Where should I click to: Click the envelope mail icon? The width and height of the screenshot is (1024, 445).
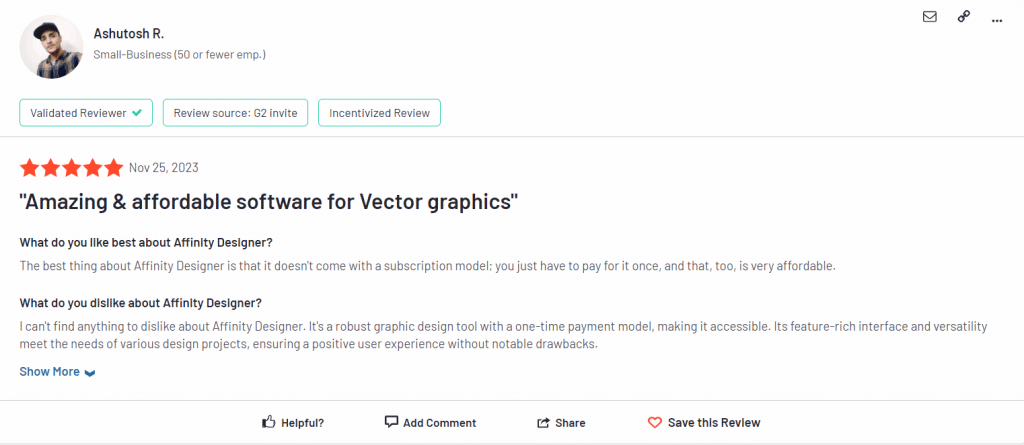[929, 17]
